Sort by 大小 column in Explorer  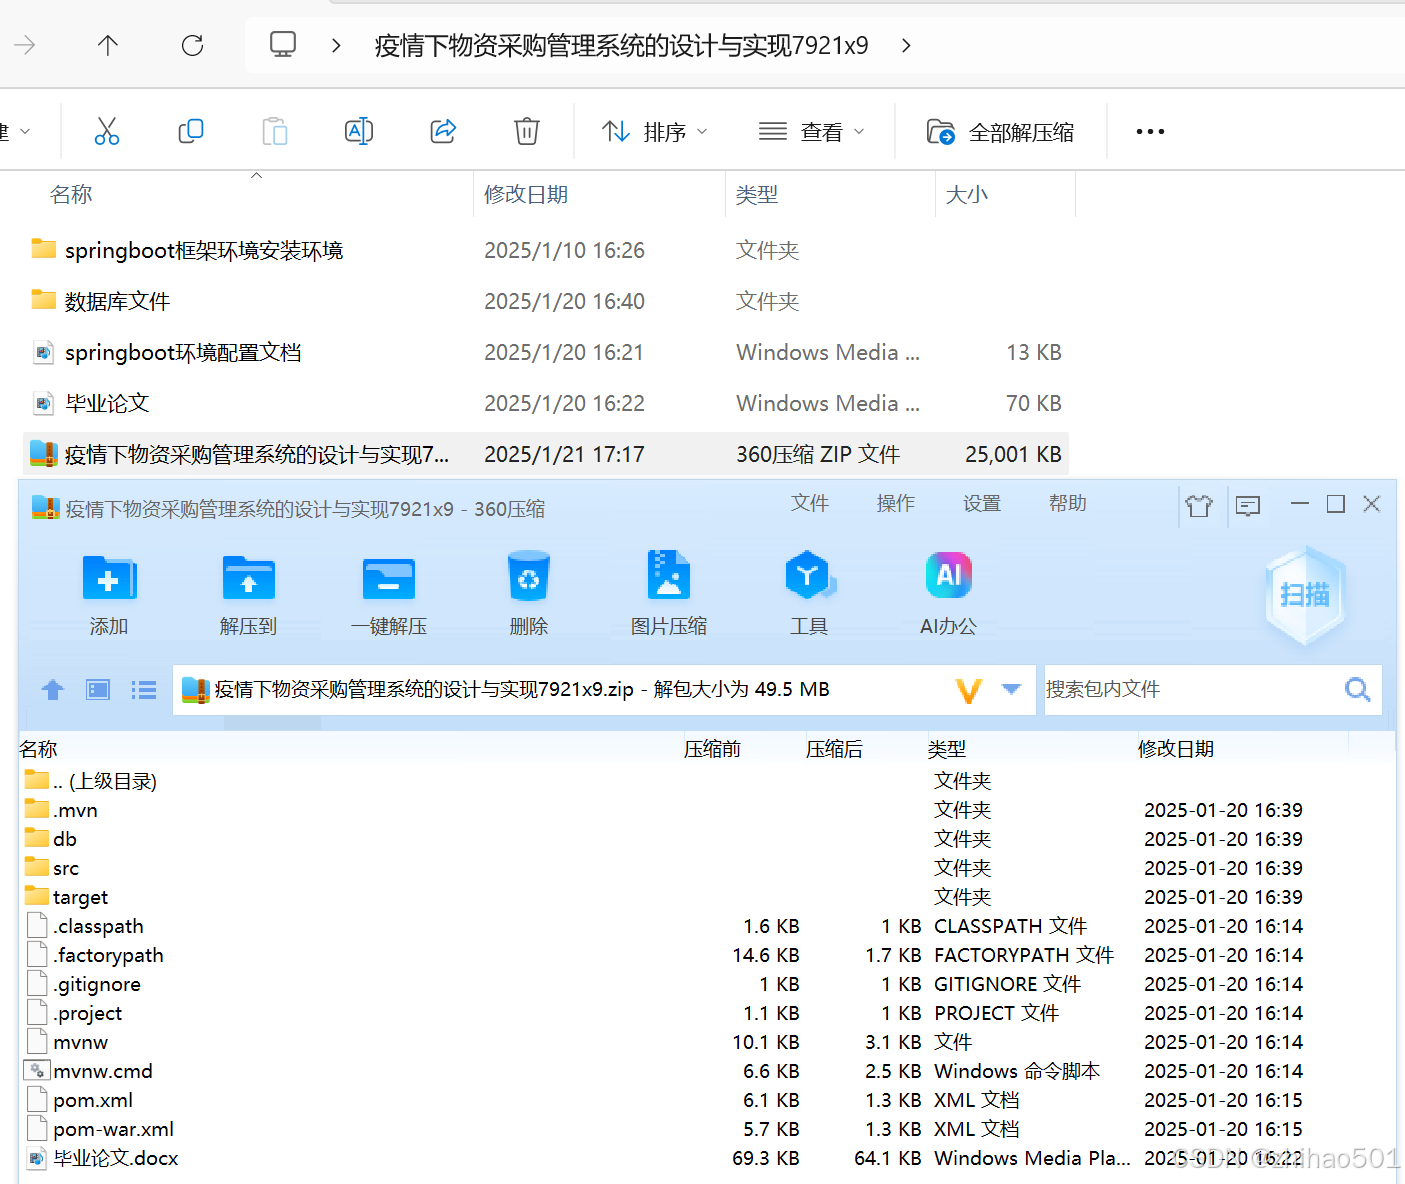click(966, 194)
